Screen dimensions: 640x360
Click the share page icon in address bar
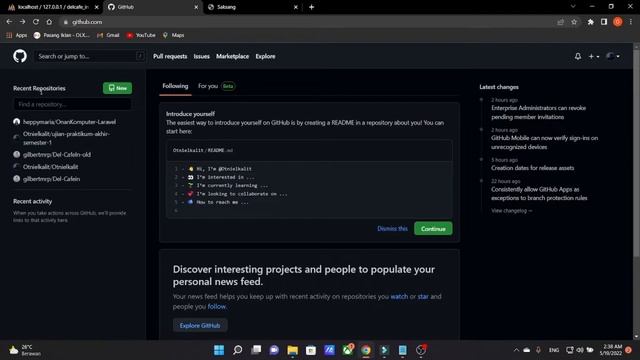tap(560, 22)
